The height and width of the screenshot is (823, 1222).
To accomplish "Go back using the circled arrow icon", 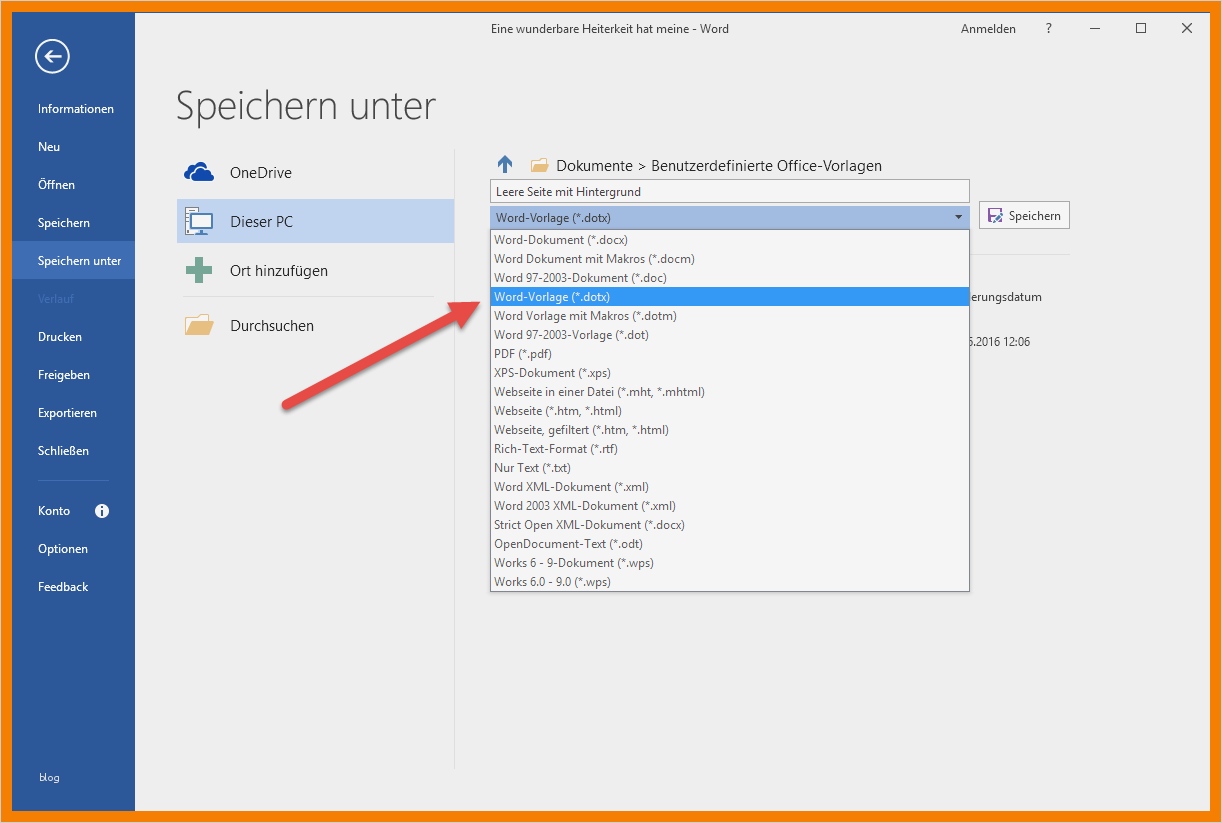I will pos(52,56).
